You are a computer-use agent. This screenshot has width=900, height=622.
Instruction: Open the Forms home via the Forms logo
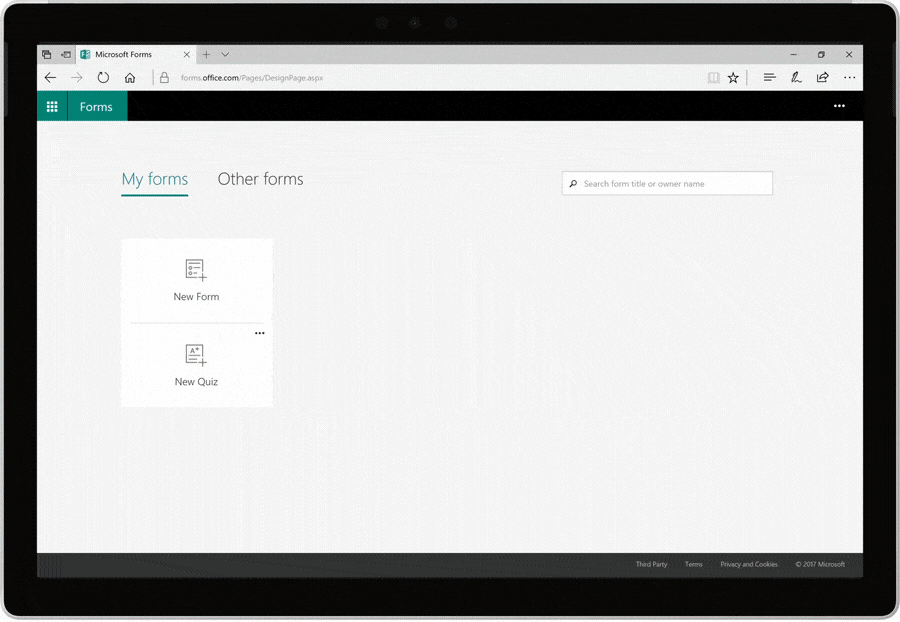(96, 106)
